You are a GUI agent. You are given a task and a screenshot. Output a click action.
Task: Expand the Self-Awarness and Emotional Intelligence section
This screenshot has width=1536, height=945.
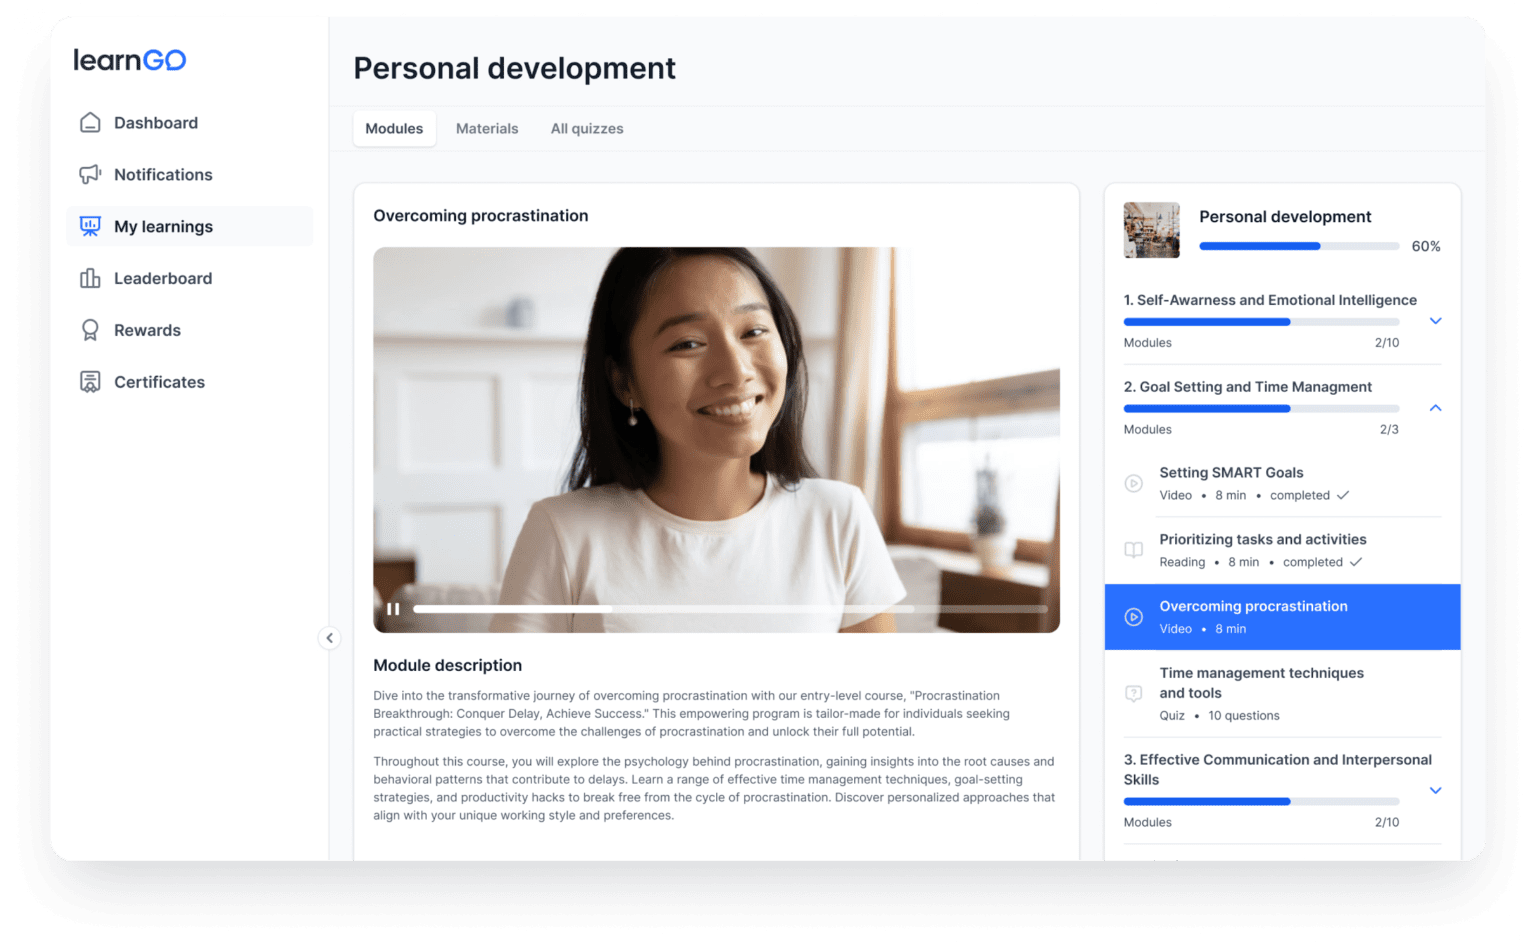coord(1435,321)
